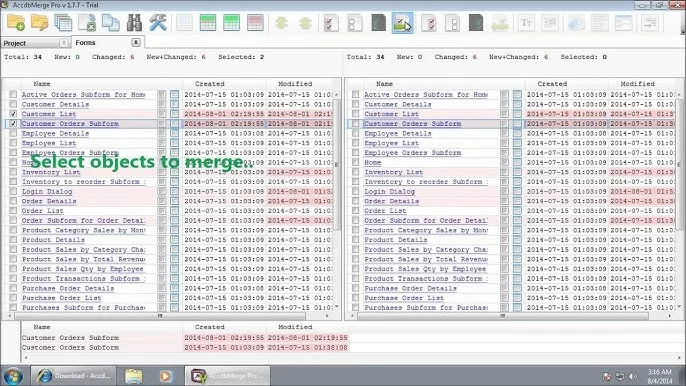686x386 pixels.
Task: Uncheck the left Customer Orders Subform checkbox
Action: coord(13,123)
